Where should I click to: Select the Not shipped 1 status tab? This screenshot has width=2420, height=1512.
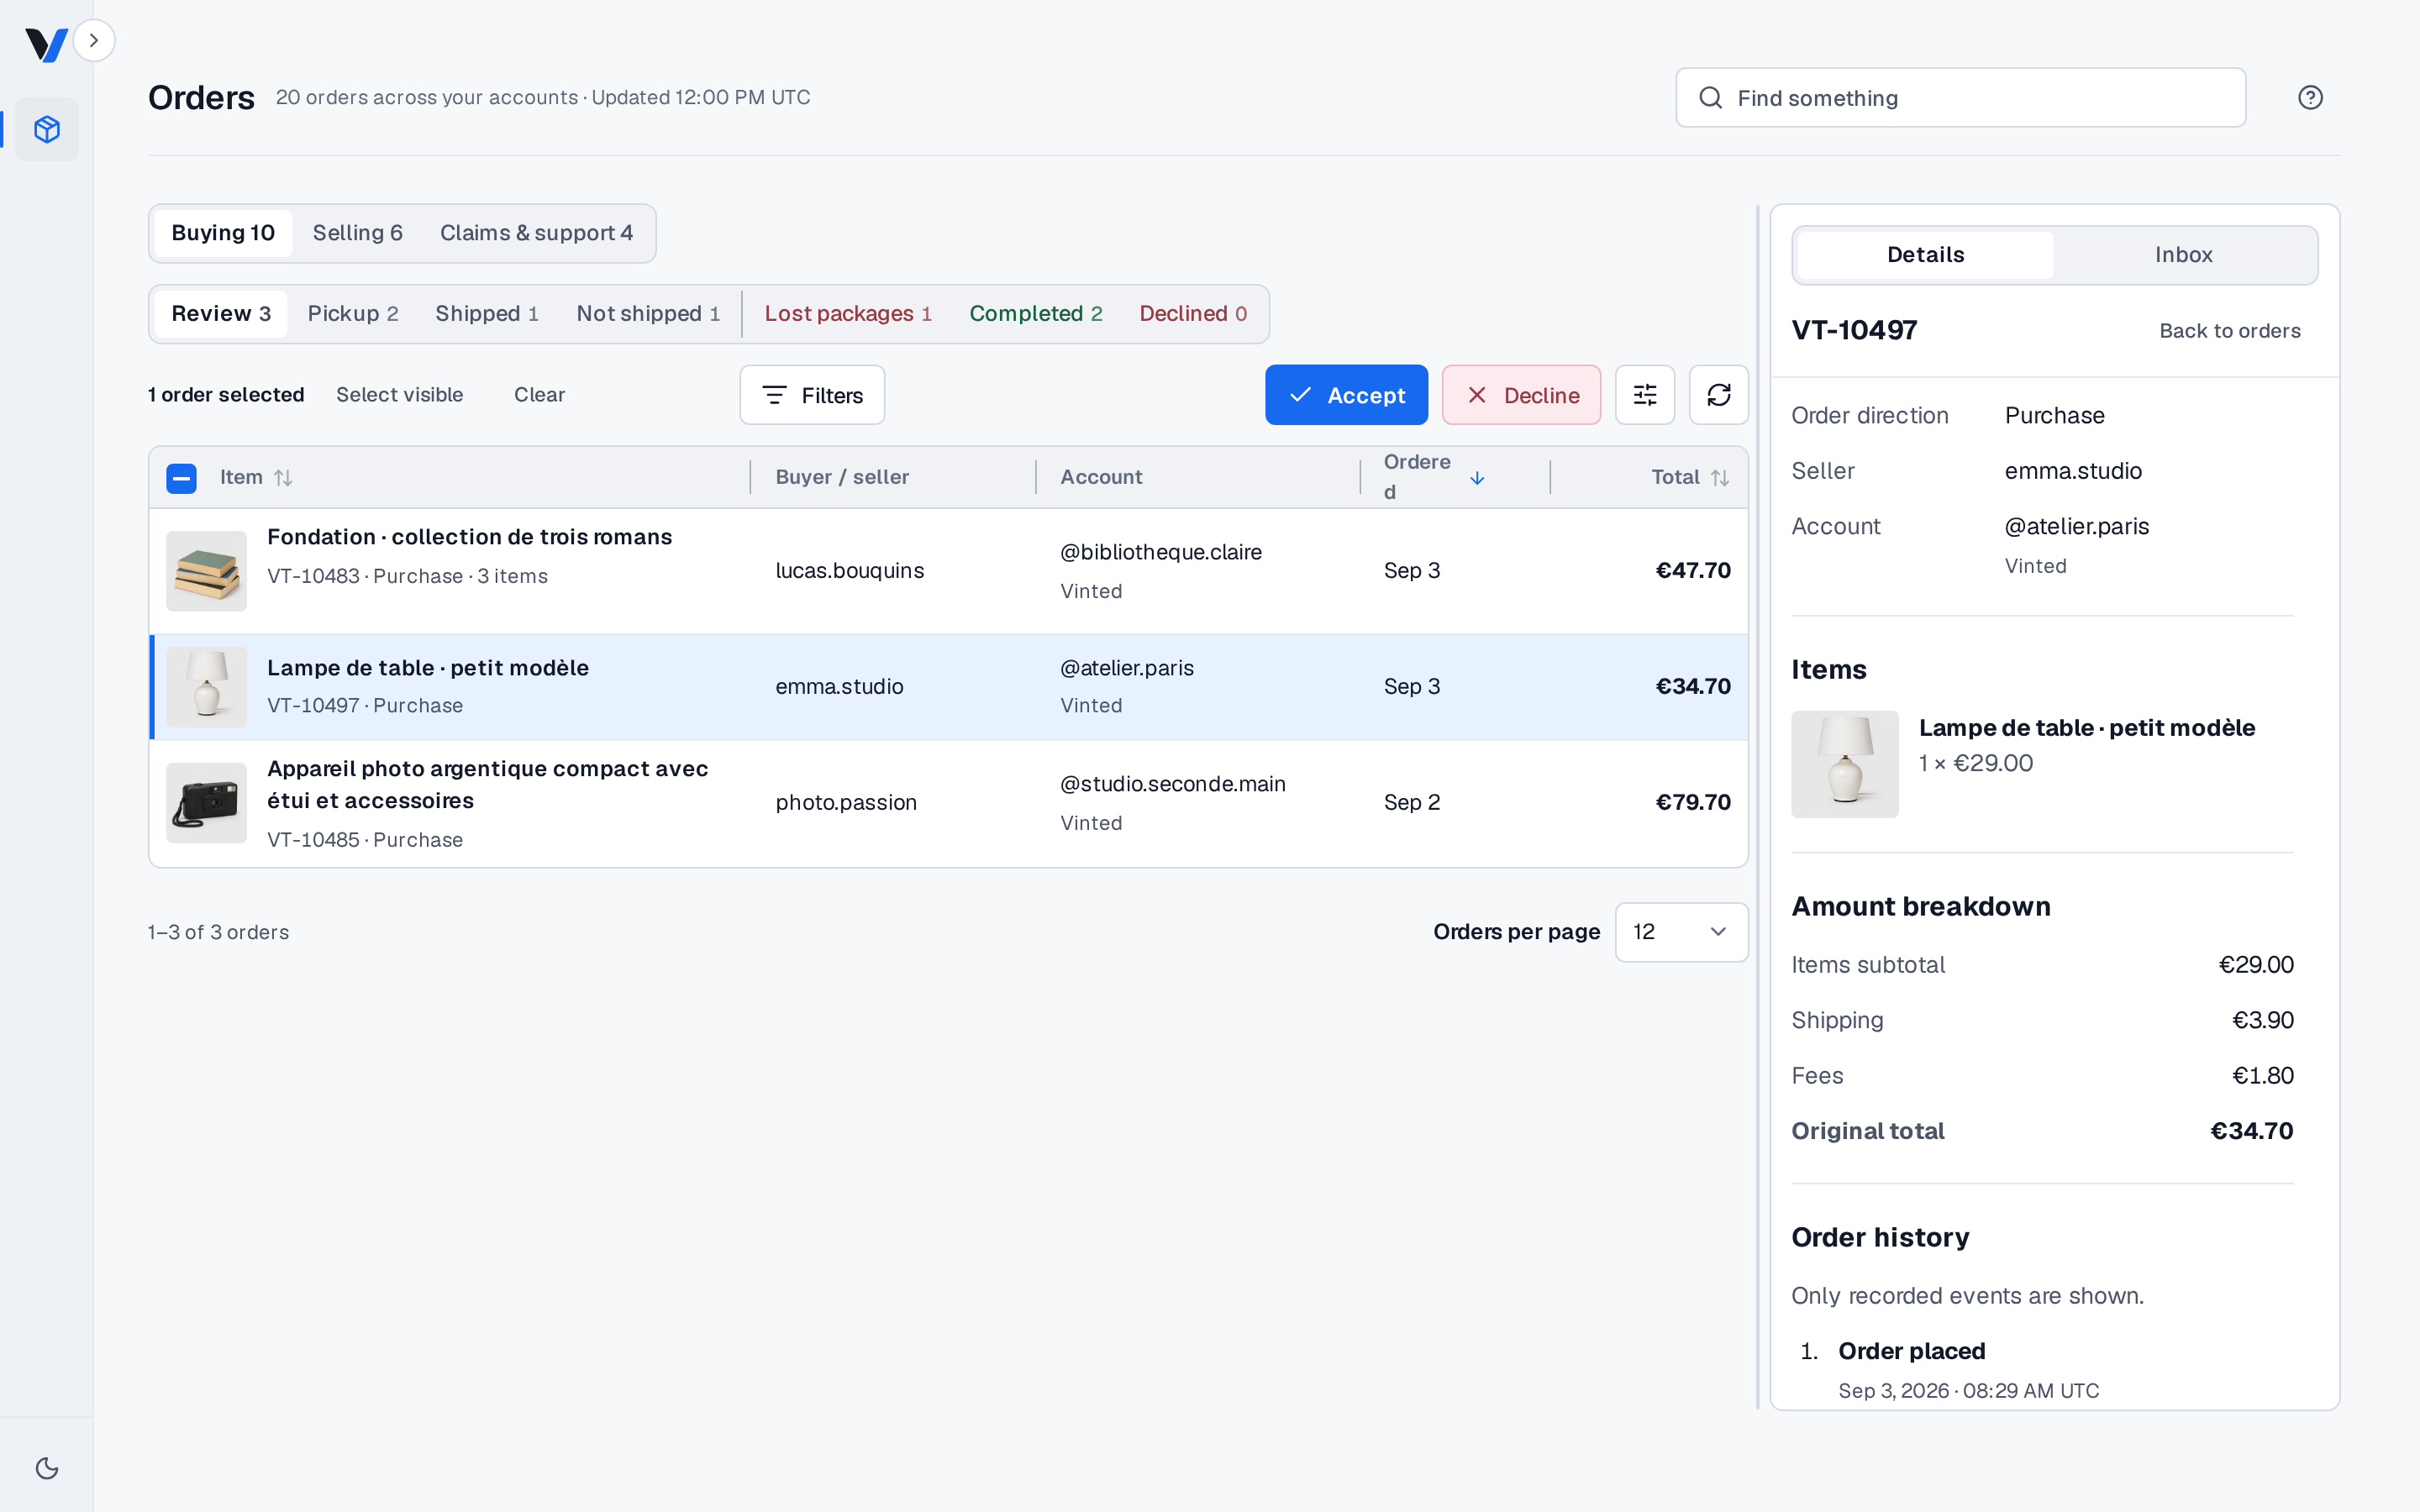(x=648, y=314)
